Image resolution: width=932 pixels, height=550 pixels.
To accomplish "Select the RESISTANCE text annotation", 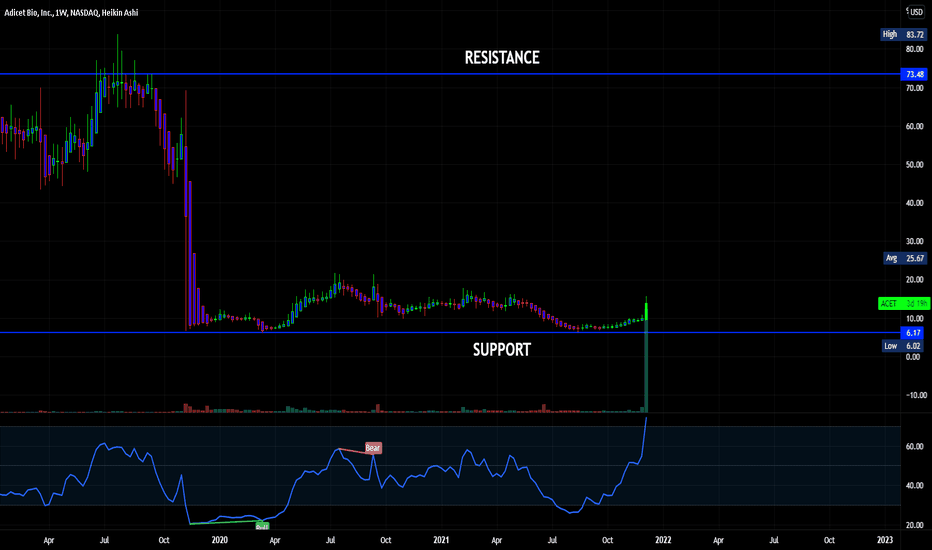I will (x=502, y=58).
